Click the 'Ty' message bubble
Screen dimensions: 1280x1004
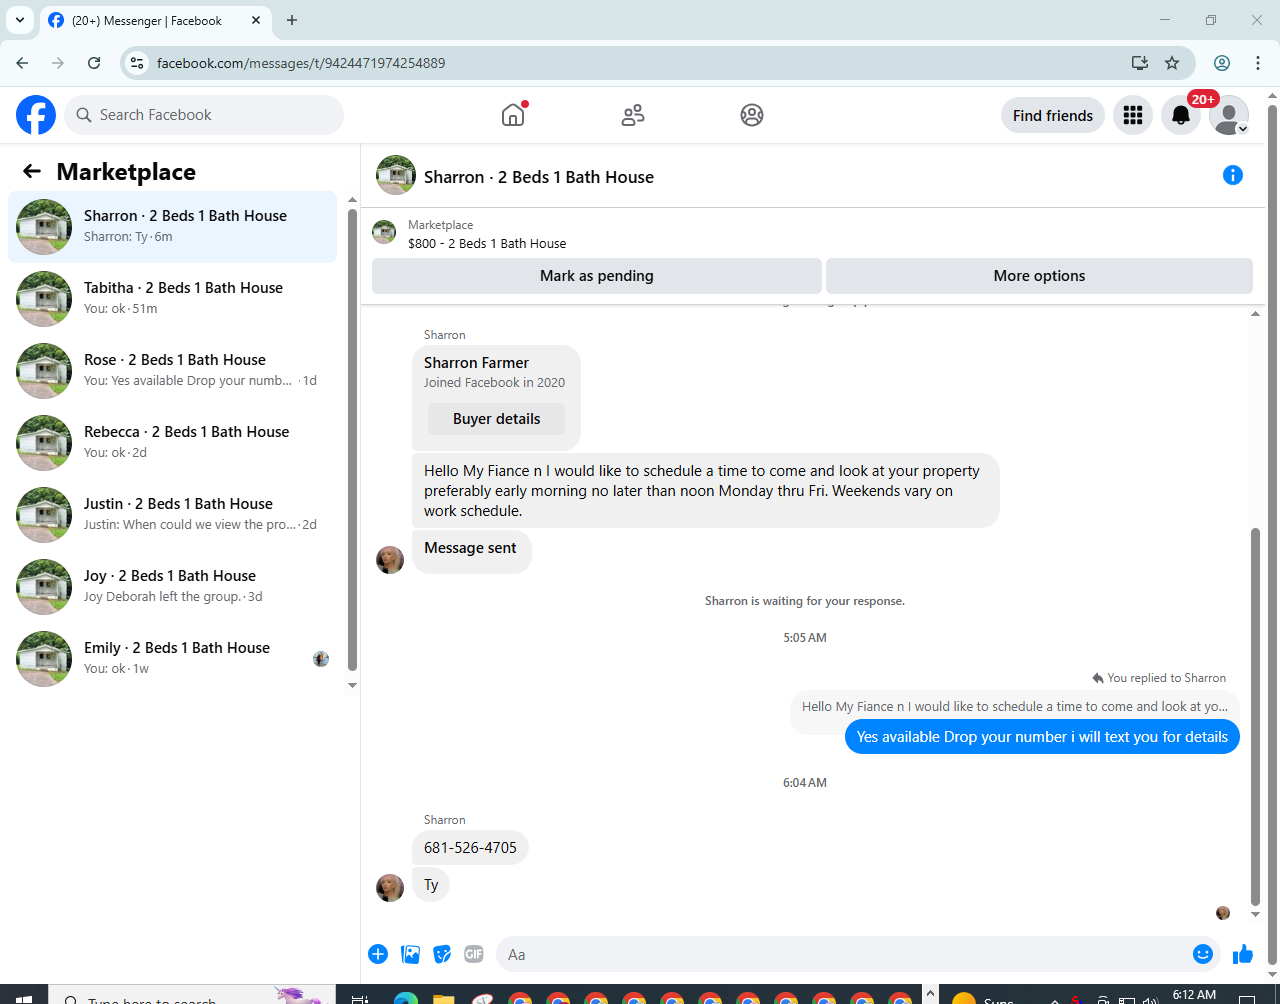click(431, 885)
